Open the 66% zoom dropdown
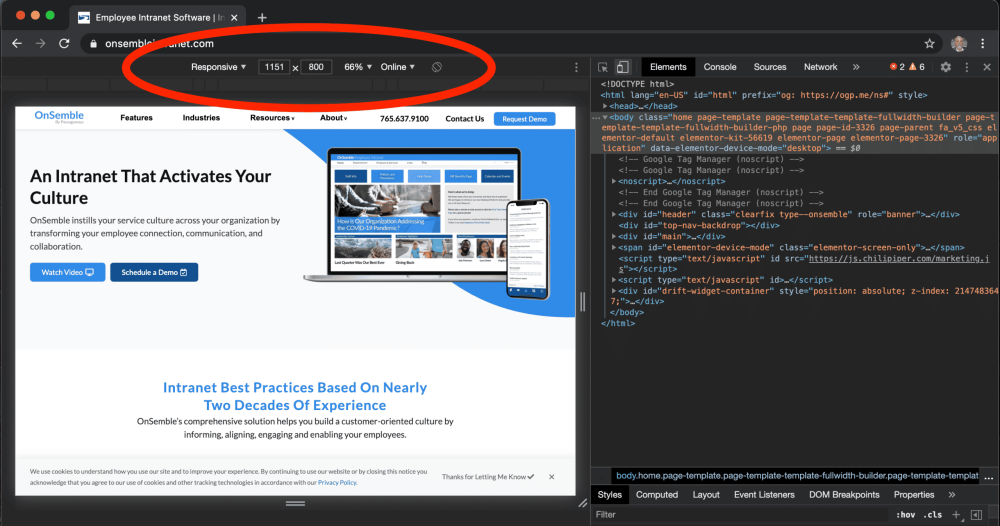Image resolution: width=1000 pixels, height=526 pixels. pos(358,67)
